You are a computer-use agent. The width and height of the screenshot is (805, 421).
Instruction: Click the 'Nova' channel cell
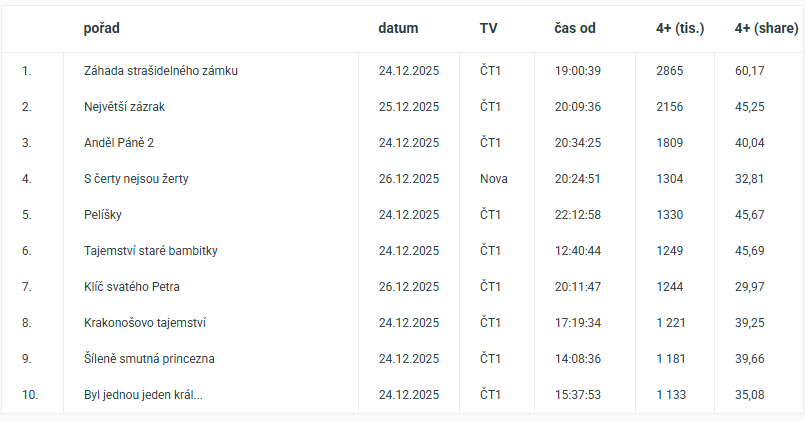[x=494, y=179]
